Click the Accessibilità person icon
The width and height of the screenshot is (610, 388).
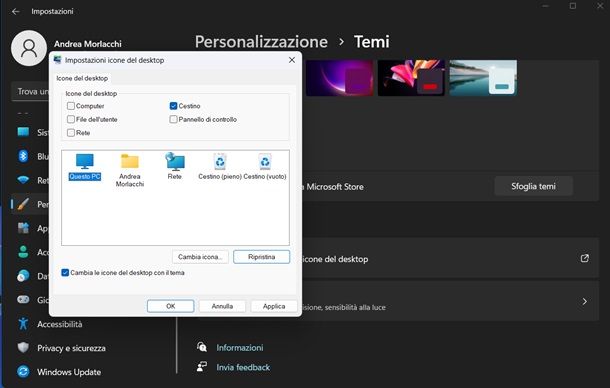[23, 323]
